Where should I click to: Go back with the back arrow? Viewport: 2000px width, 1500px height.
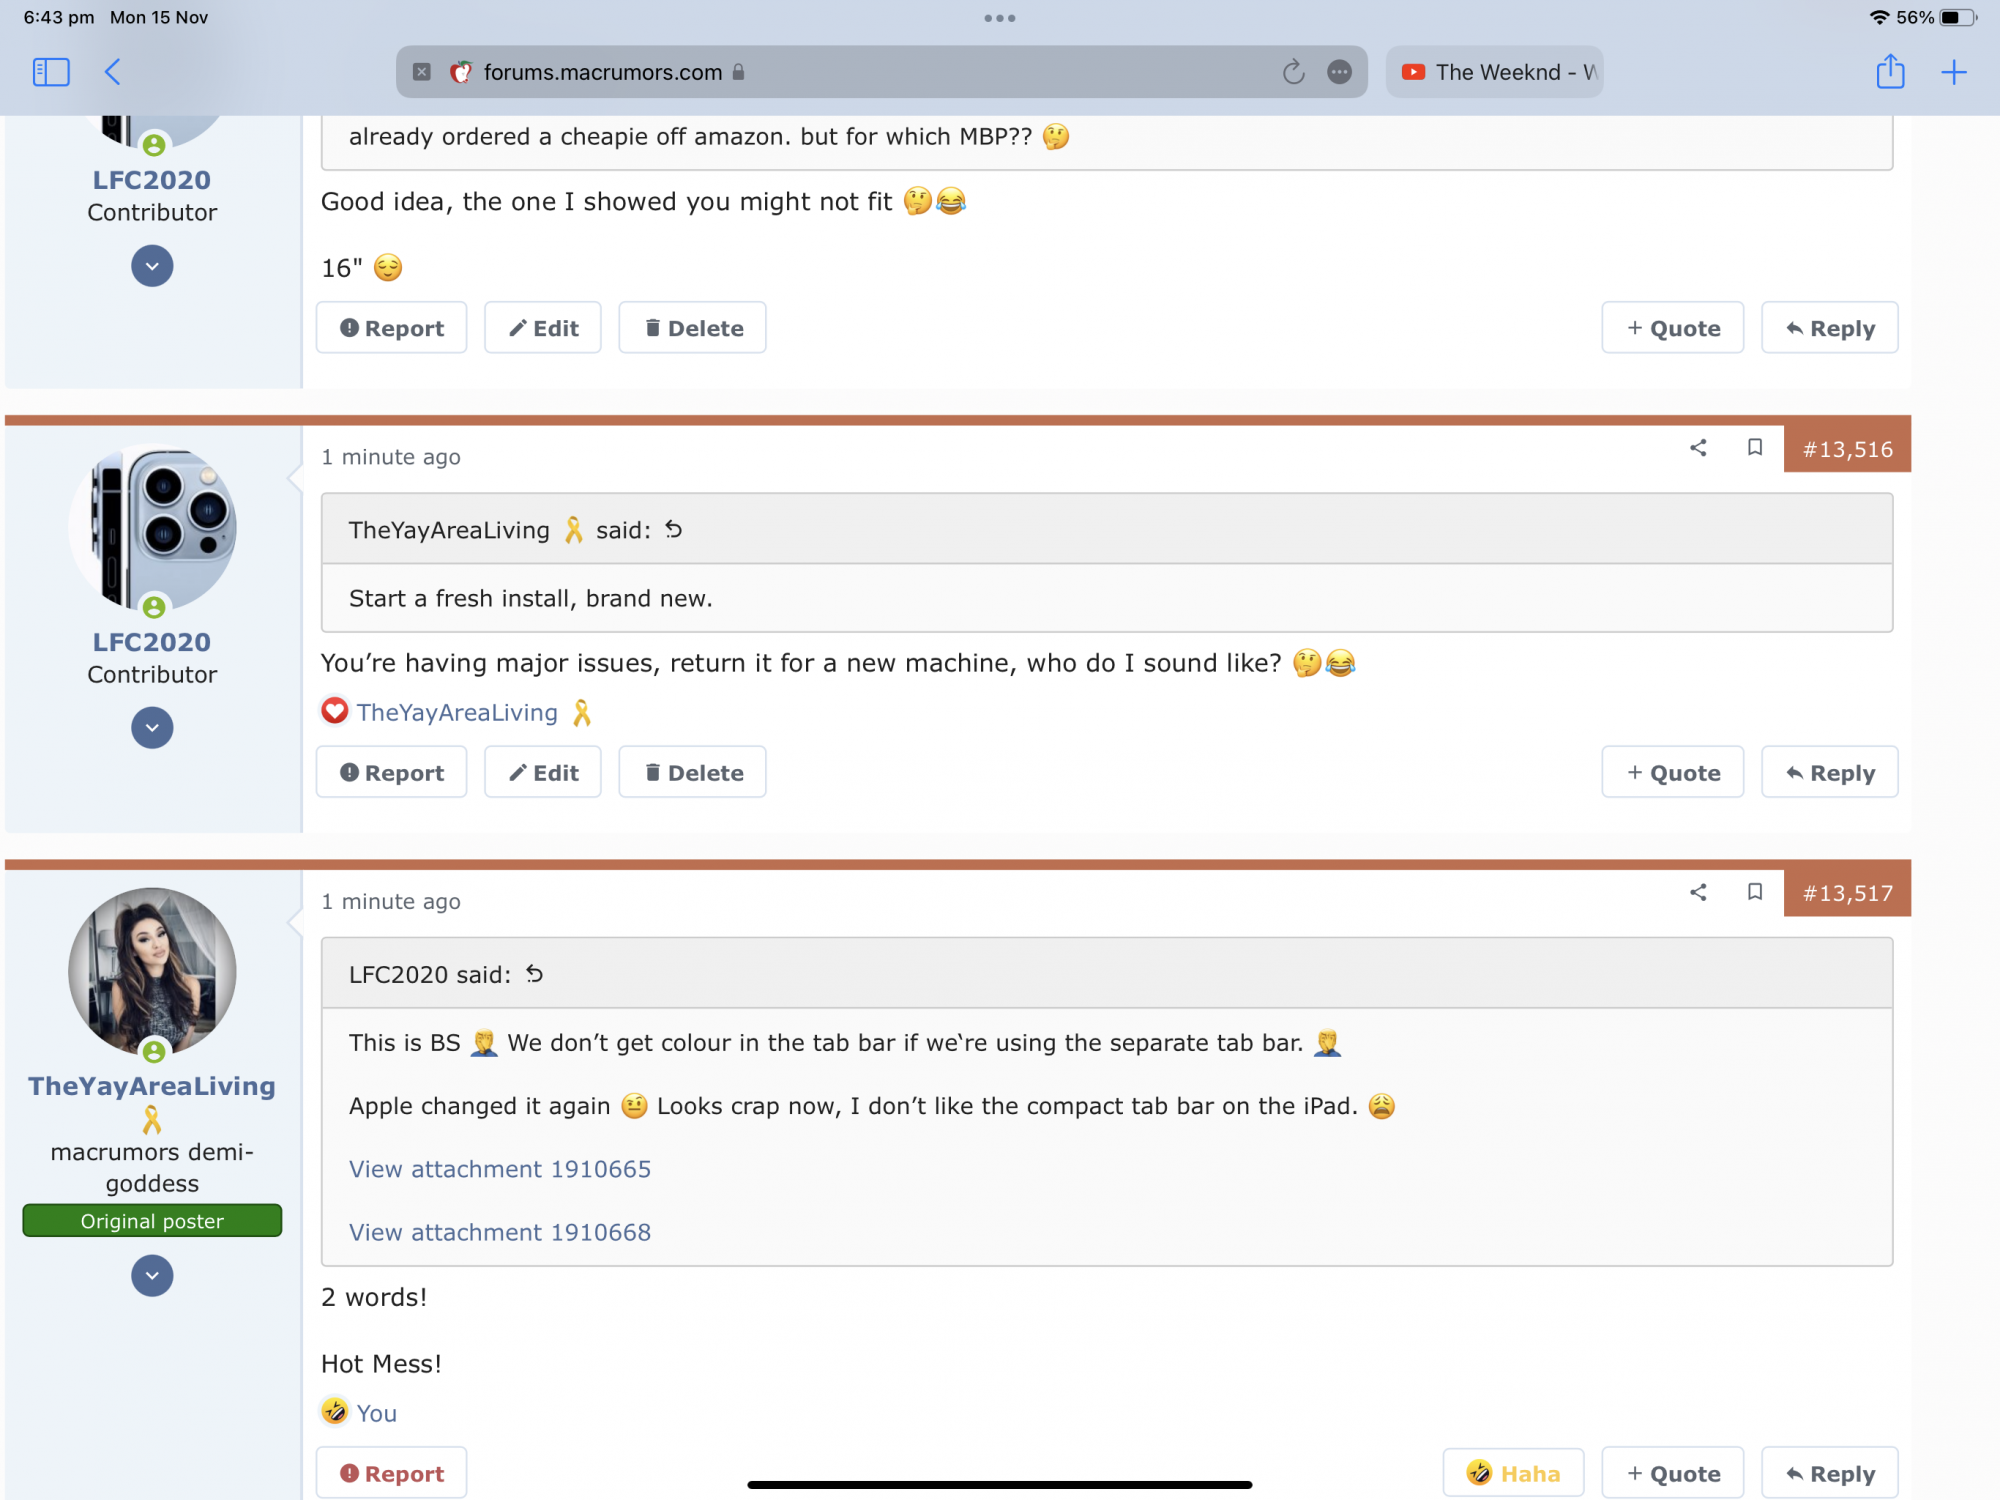point(113,72)
